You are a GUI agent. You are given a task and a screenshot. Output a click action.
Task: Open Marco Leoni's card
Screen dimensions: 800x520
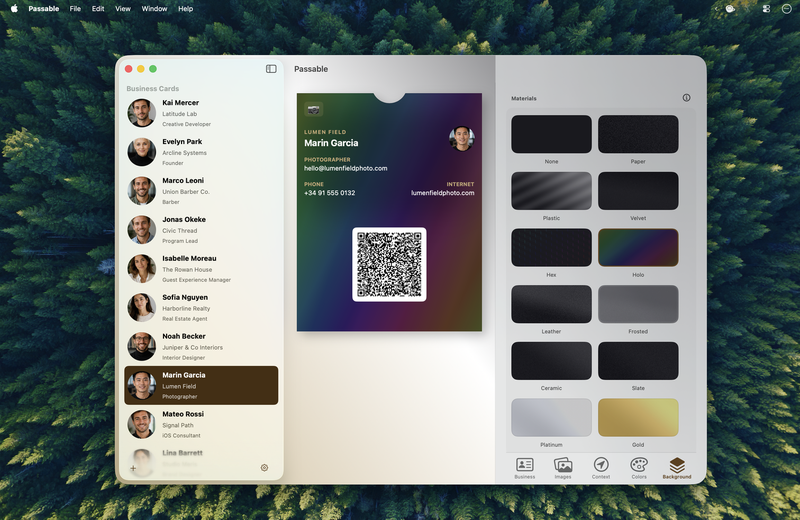click(201, 191)
